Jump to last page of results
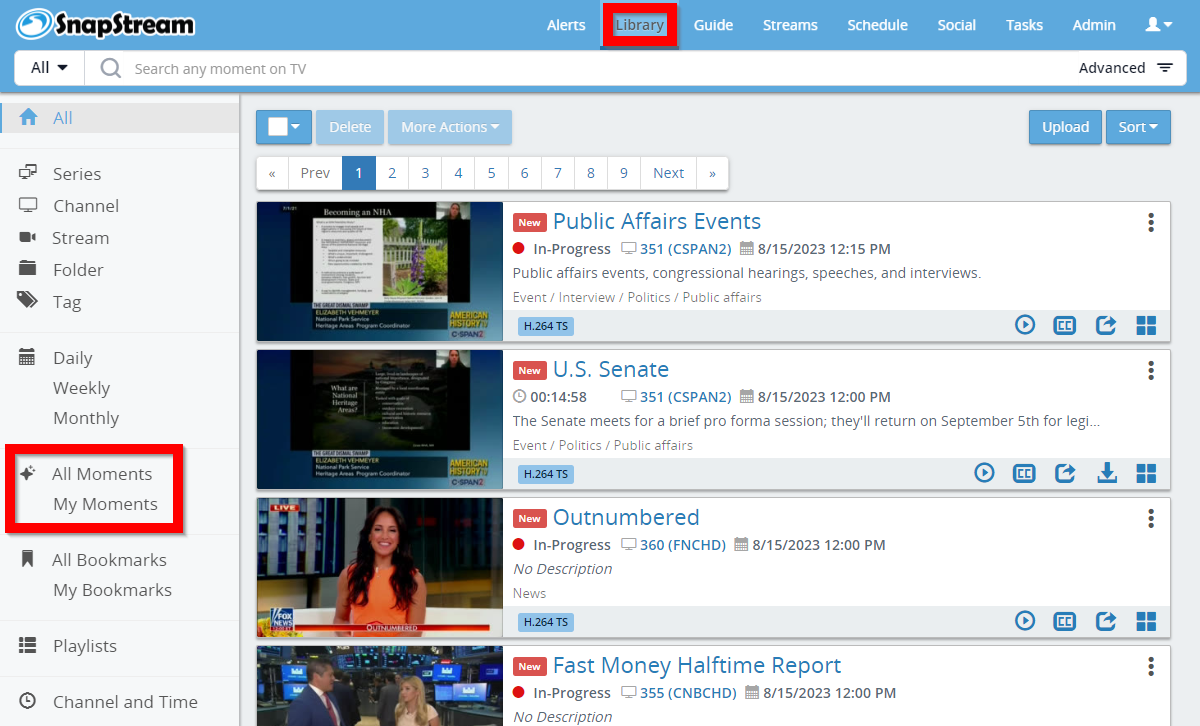 712,173
